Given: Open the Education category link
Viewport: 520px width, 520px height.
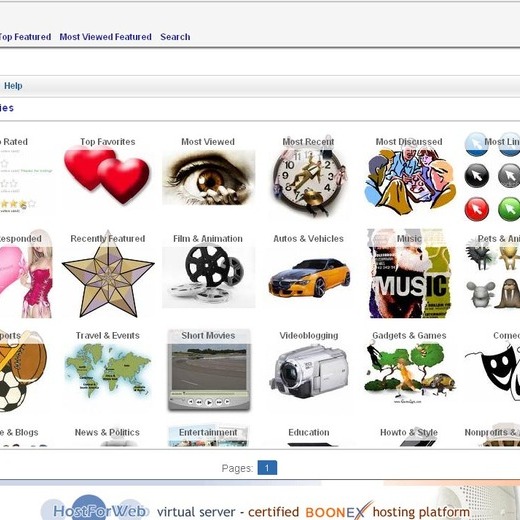Looking at the screenshot, I should pyautogui.click(x=309, y=432).
